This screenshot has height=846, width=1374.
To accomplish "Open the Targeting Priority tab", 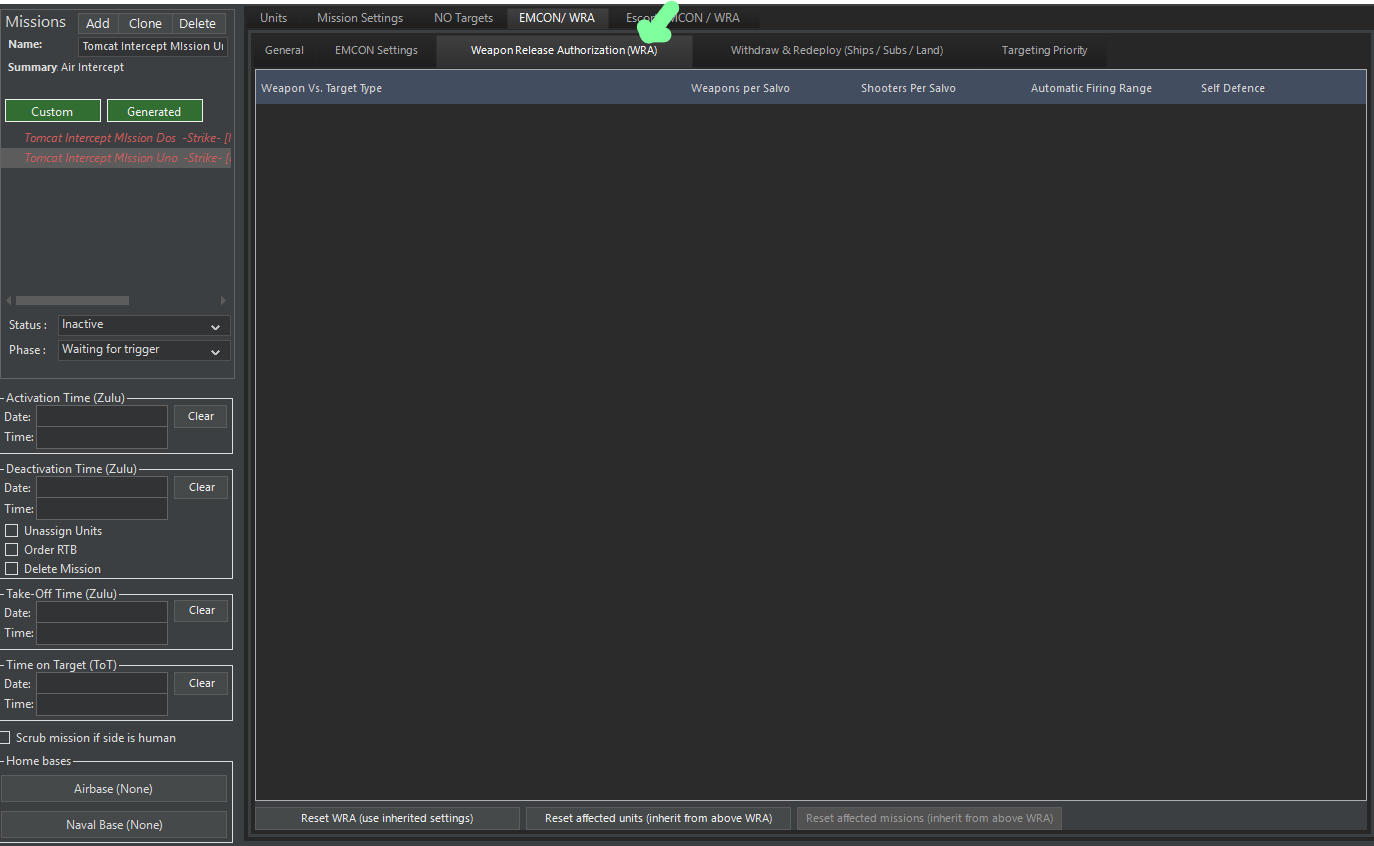I will point(1045,50).
